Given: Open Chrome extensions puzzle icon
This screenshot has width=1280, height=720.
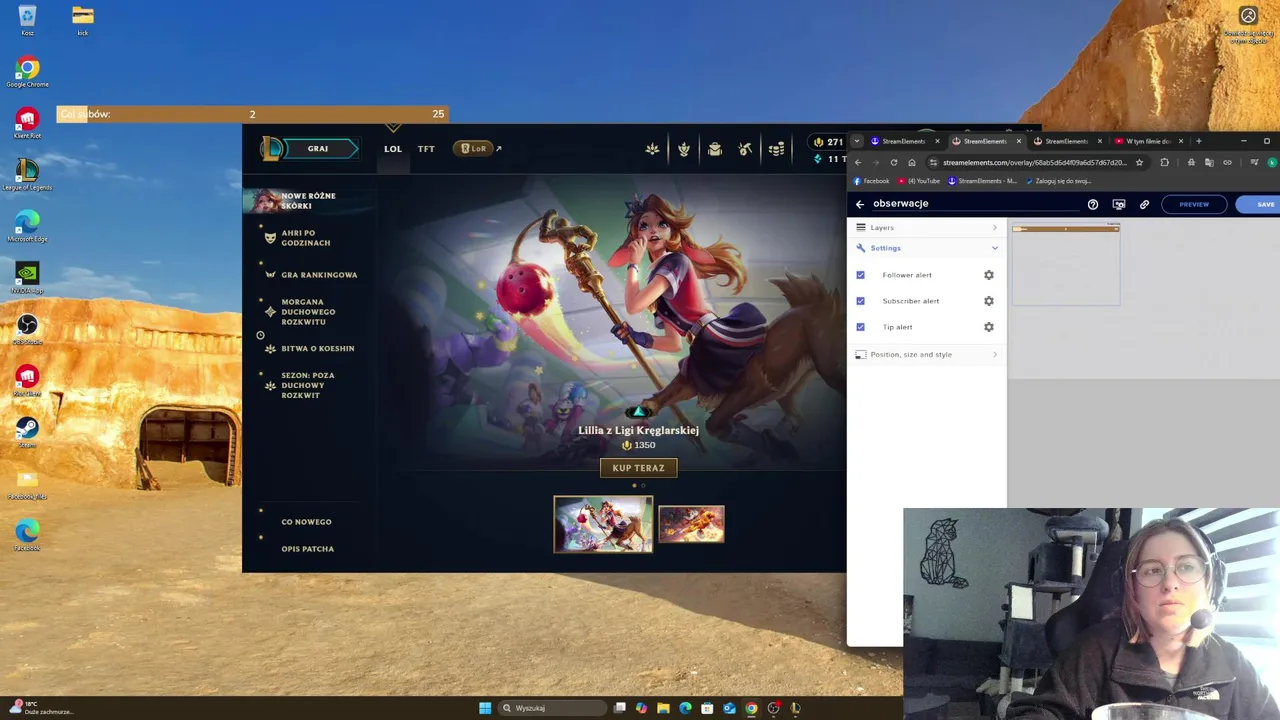Looking at the screenshot, I should click(1164, 162).
